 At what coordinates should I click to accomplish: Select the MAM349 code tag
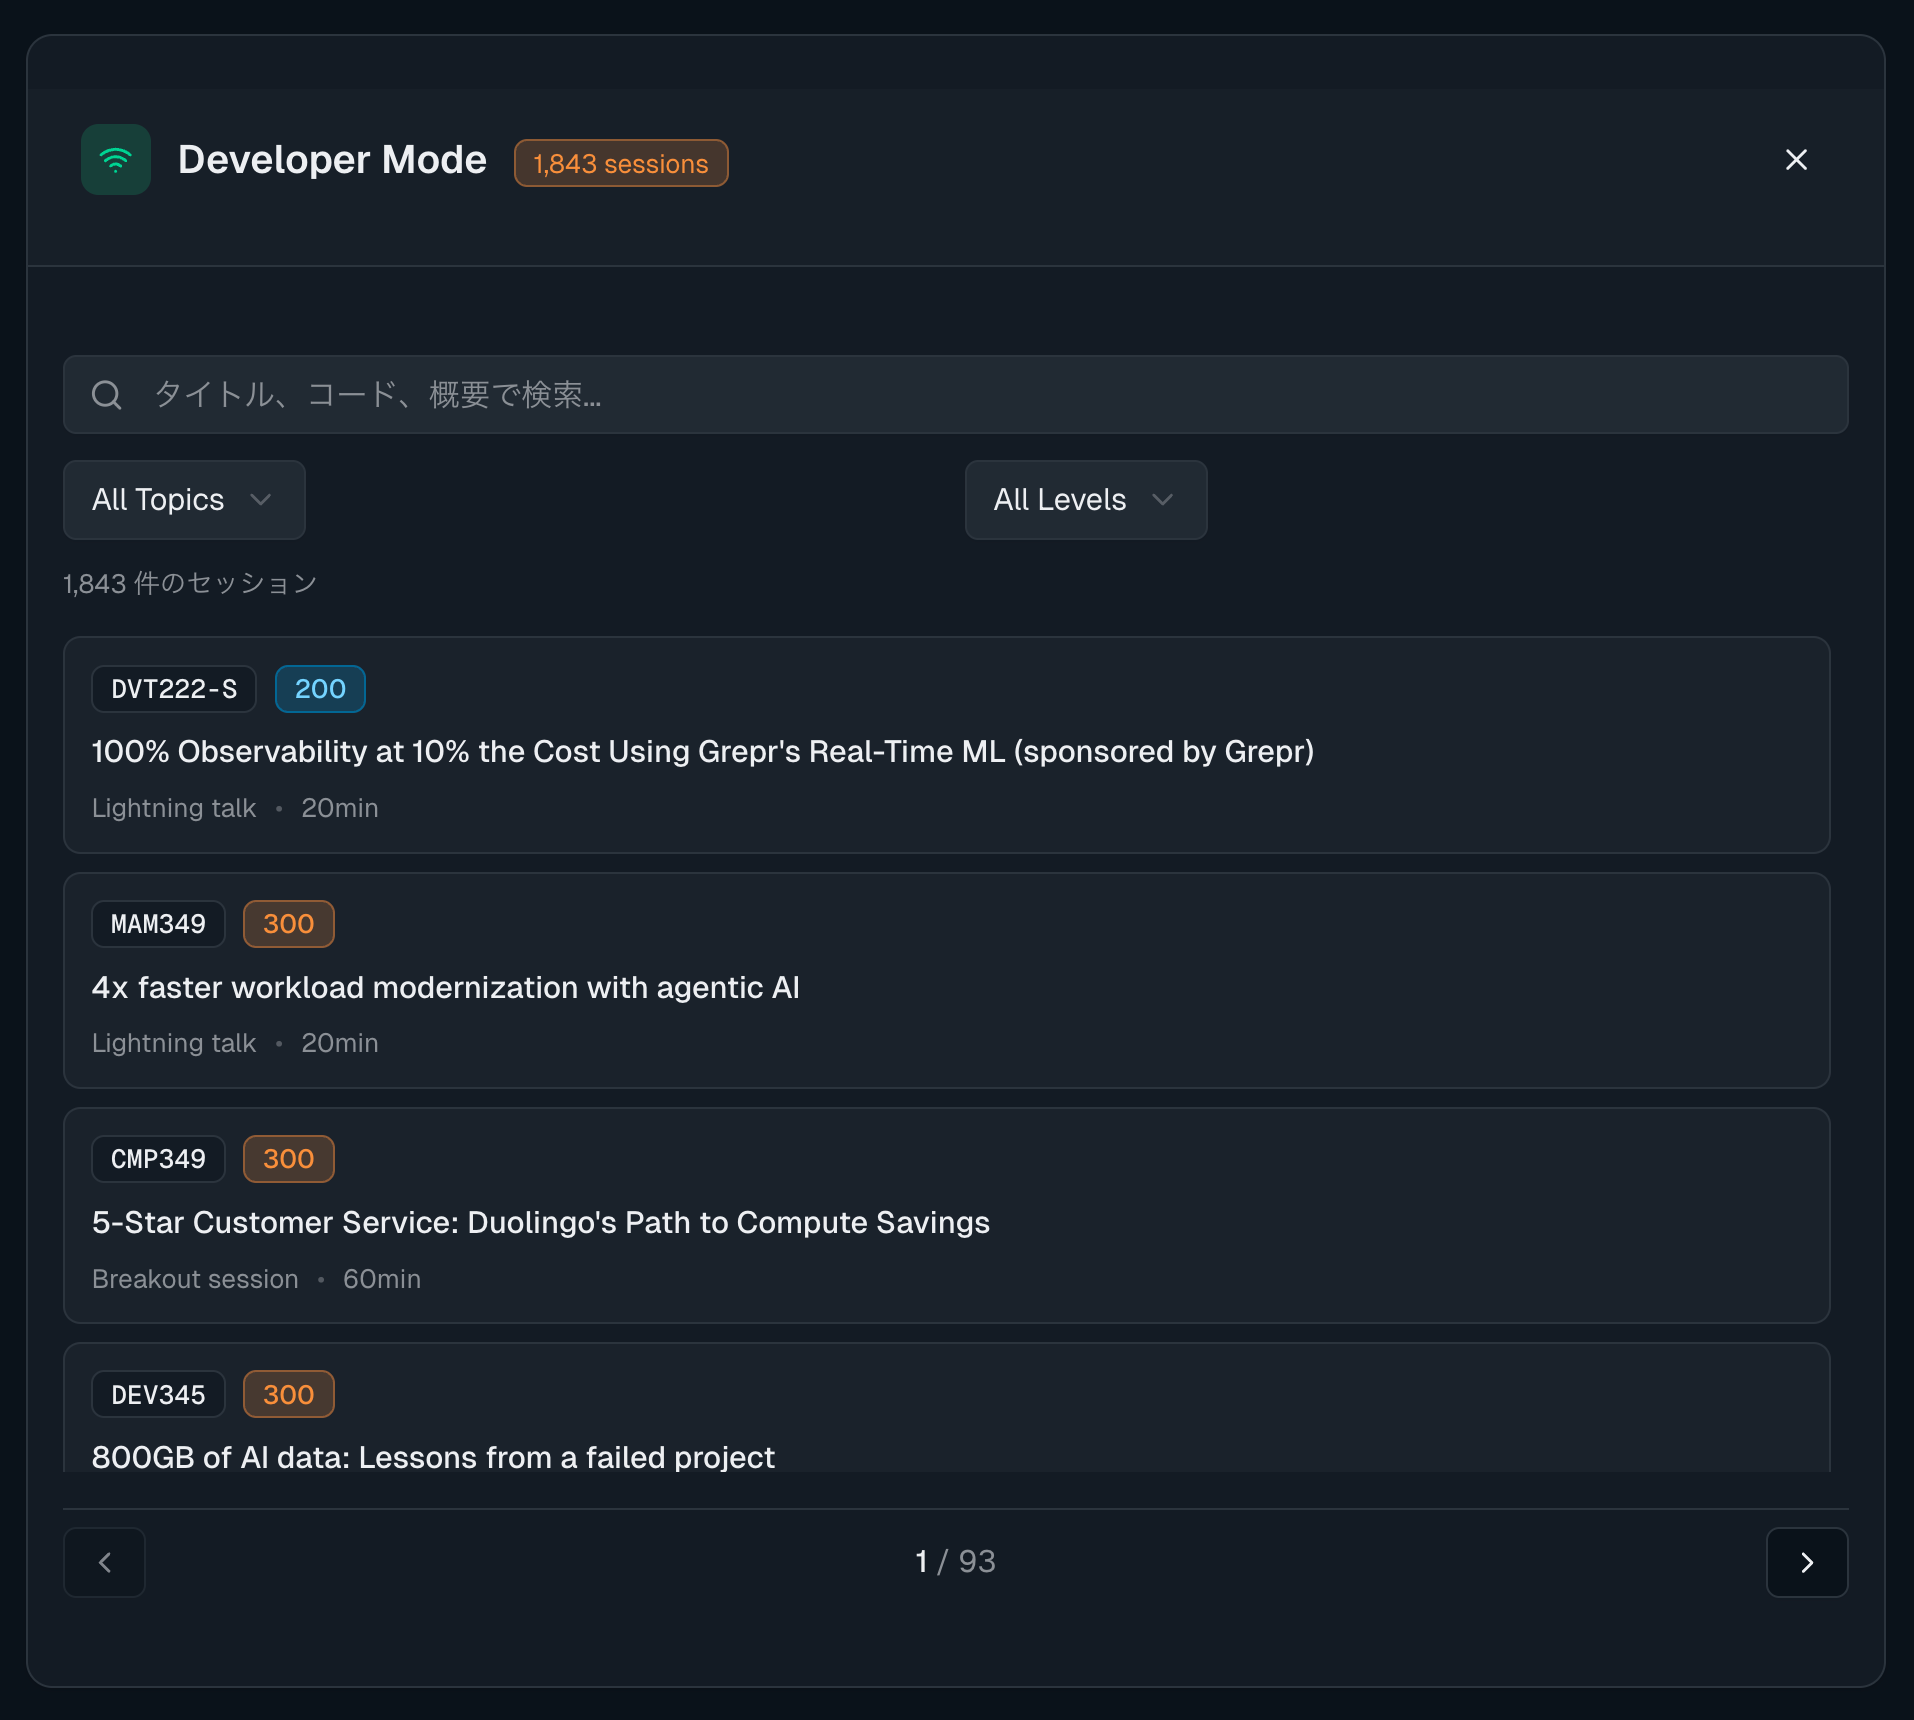[158, 924]
